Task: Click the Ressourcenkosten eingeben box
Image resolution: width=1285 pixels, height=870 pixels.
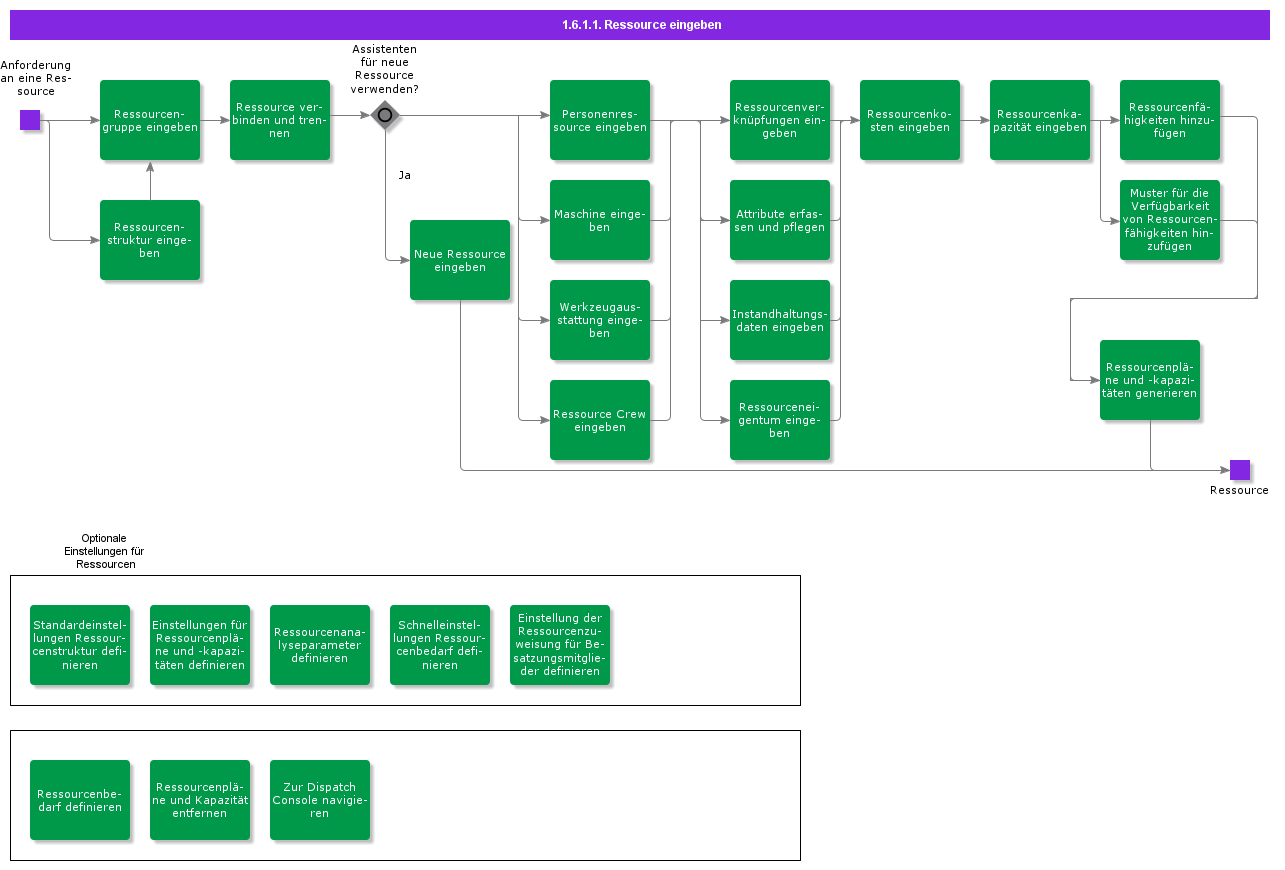Action: pyautogui.click(x=910, y=120)
